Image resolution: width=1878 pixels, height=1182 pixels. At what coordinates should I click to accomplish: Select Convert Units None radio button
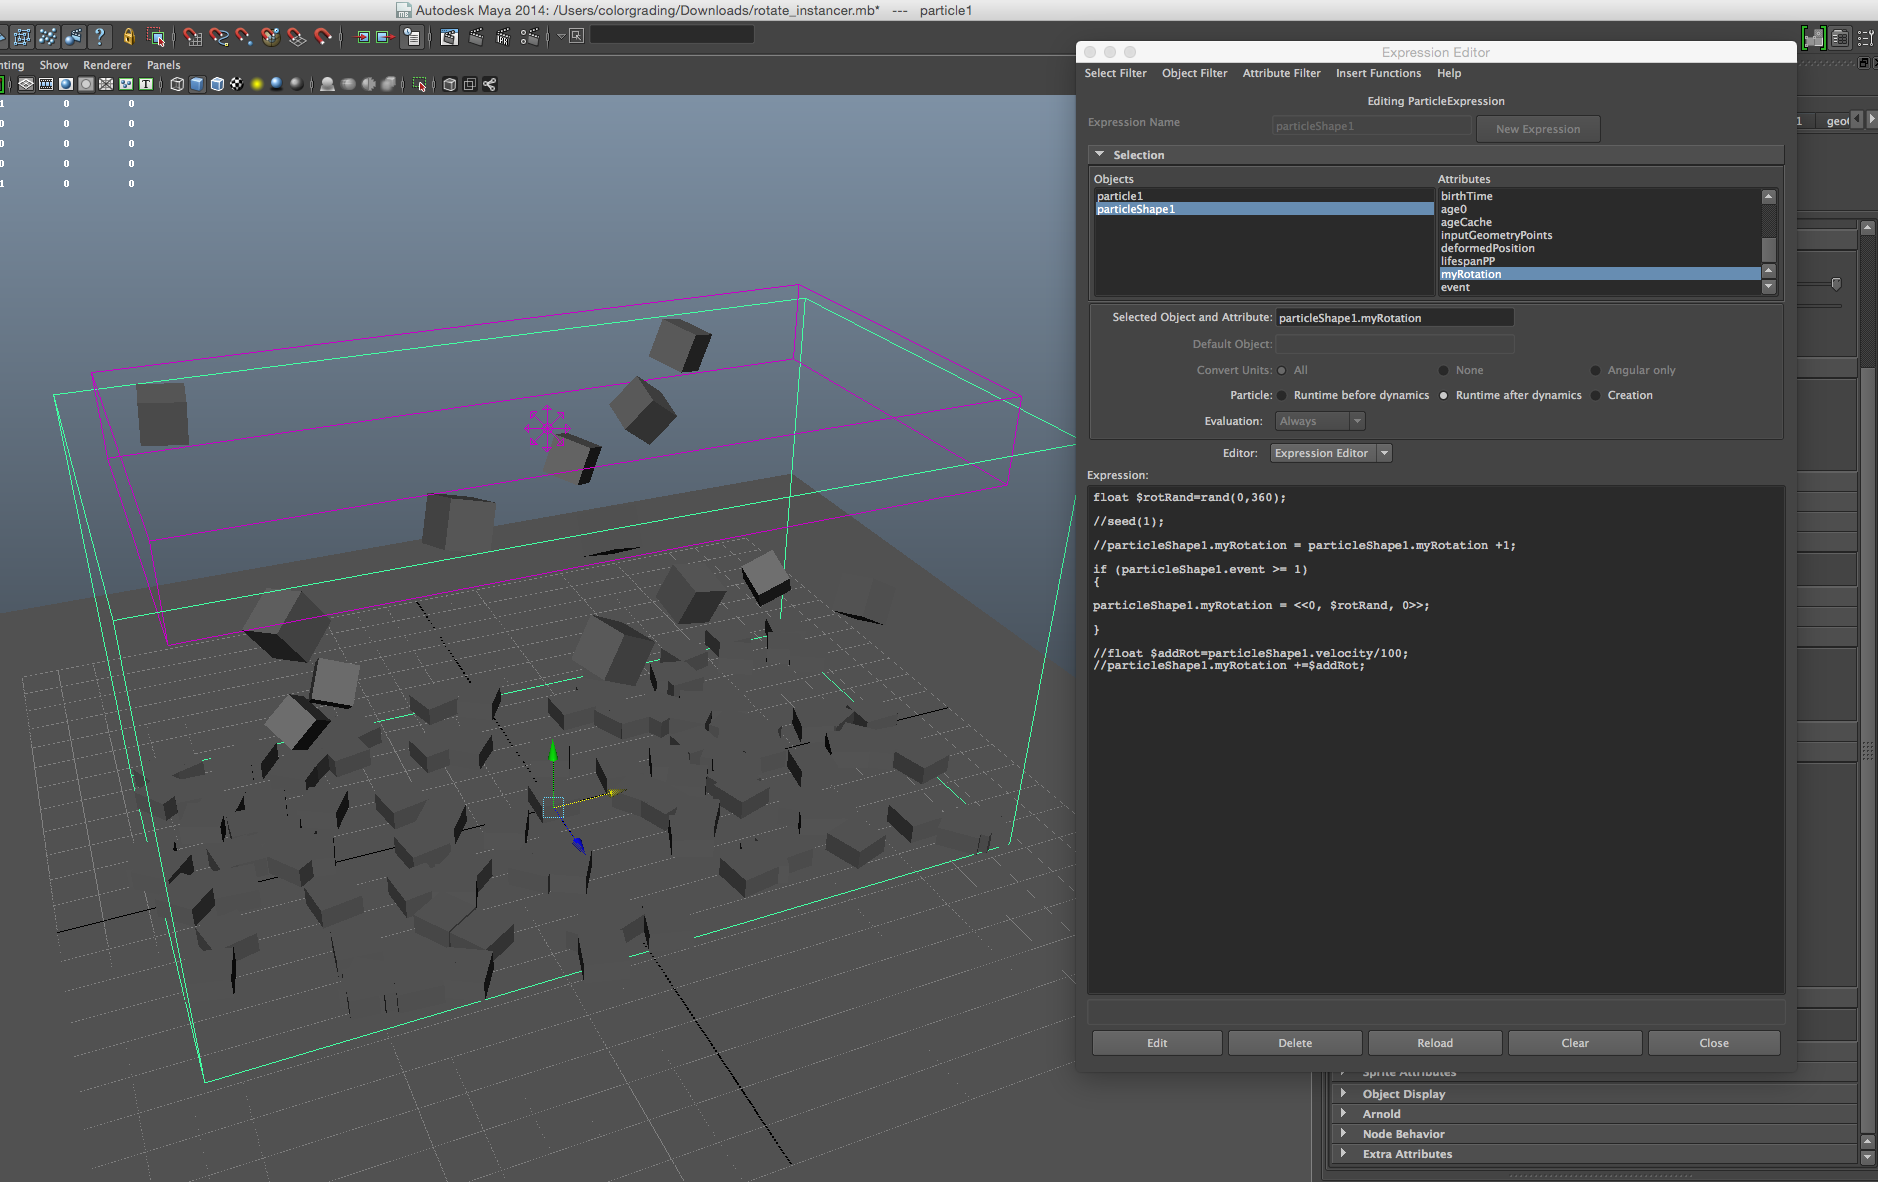(x=1444, y=371)
